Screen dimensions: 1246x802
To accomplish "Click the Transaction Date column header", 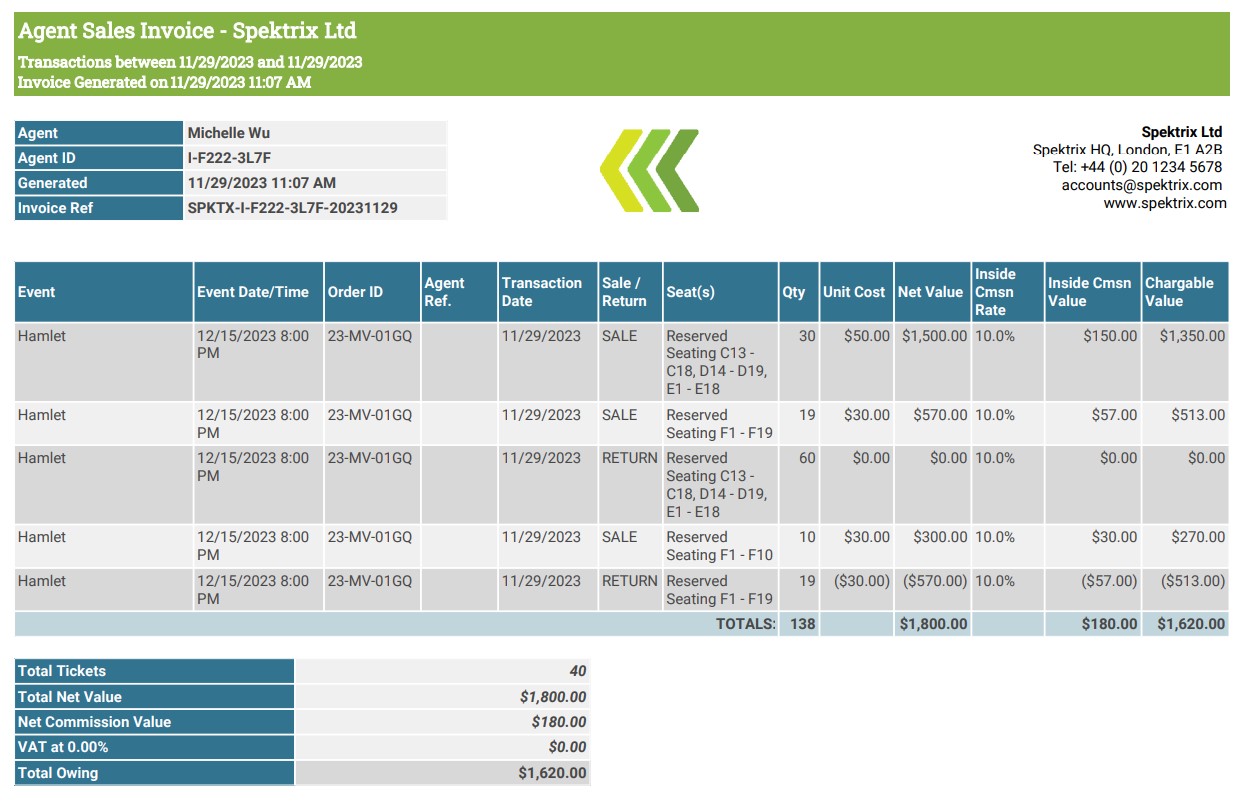I will 541,292.
